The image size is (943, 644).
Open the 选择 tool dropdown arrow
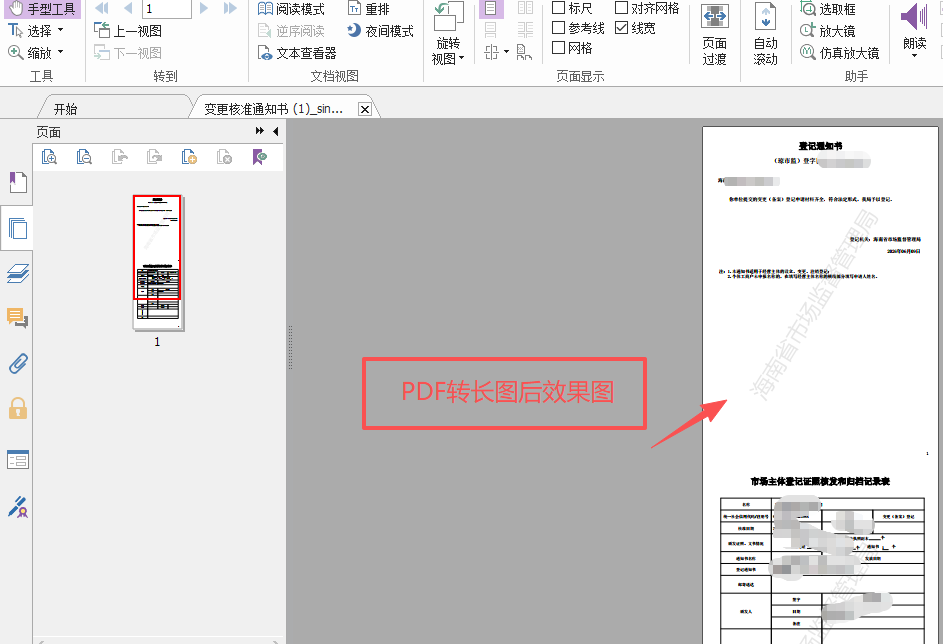click(60, 29)
